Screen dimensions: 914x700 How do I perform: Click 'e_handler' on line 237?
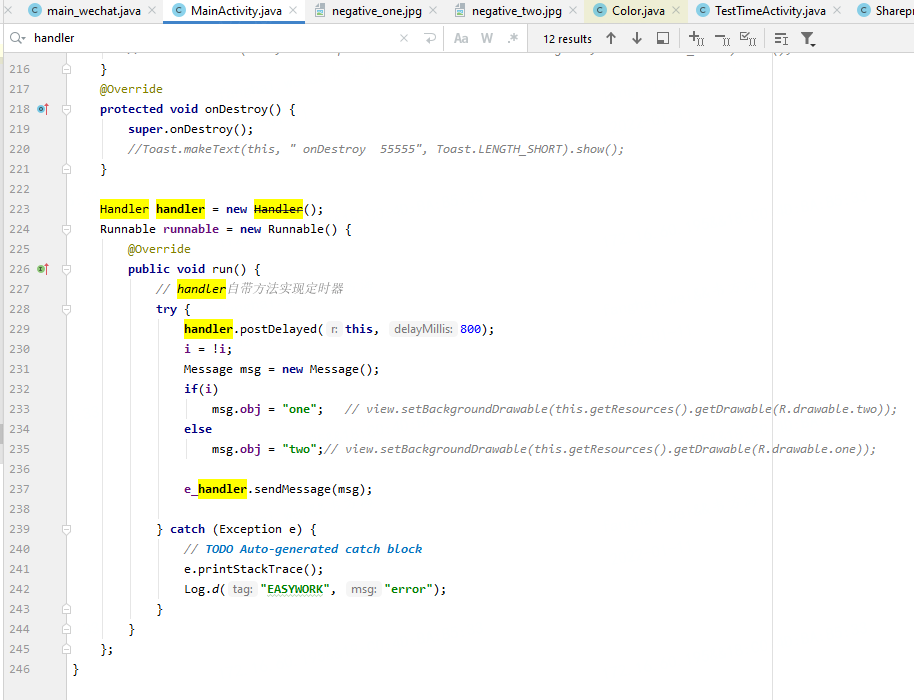pyautogui.click(x=215, y=489)
